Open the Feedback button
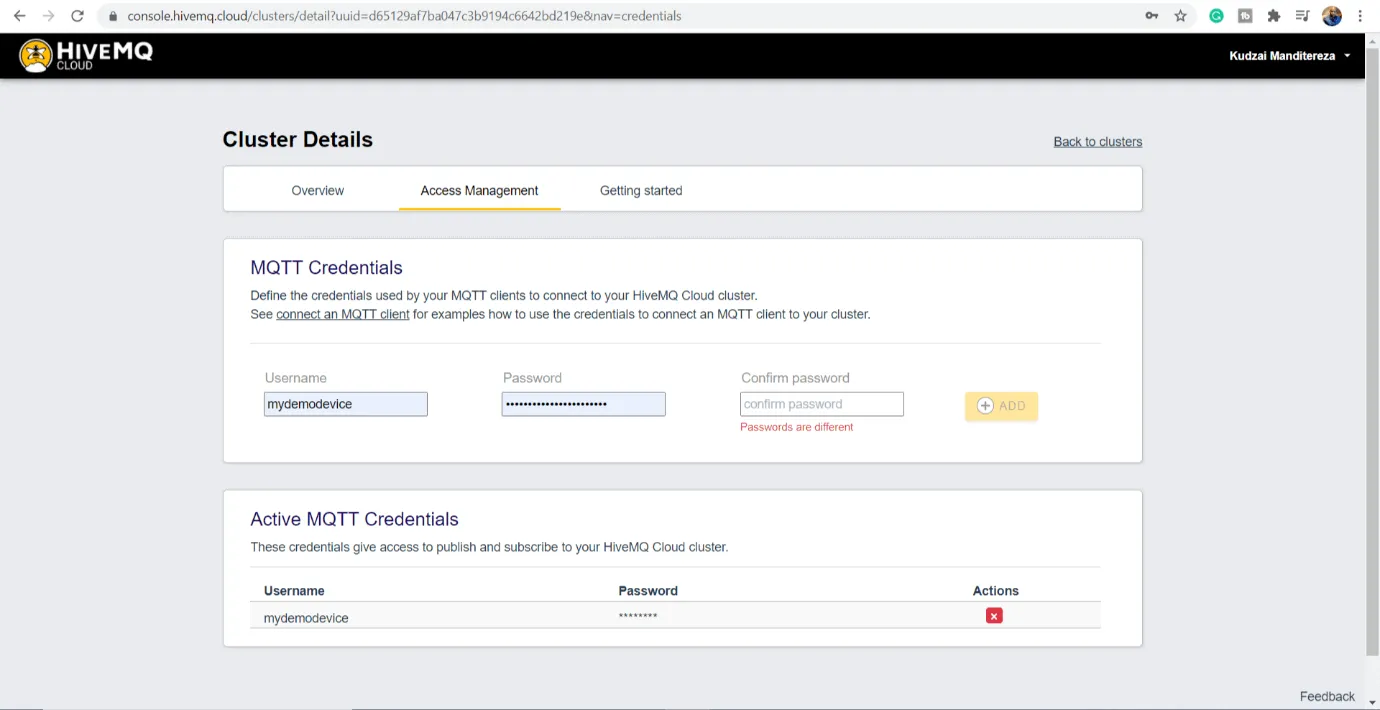This screenshot has height=710, width=1380. [1327, 696]
